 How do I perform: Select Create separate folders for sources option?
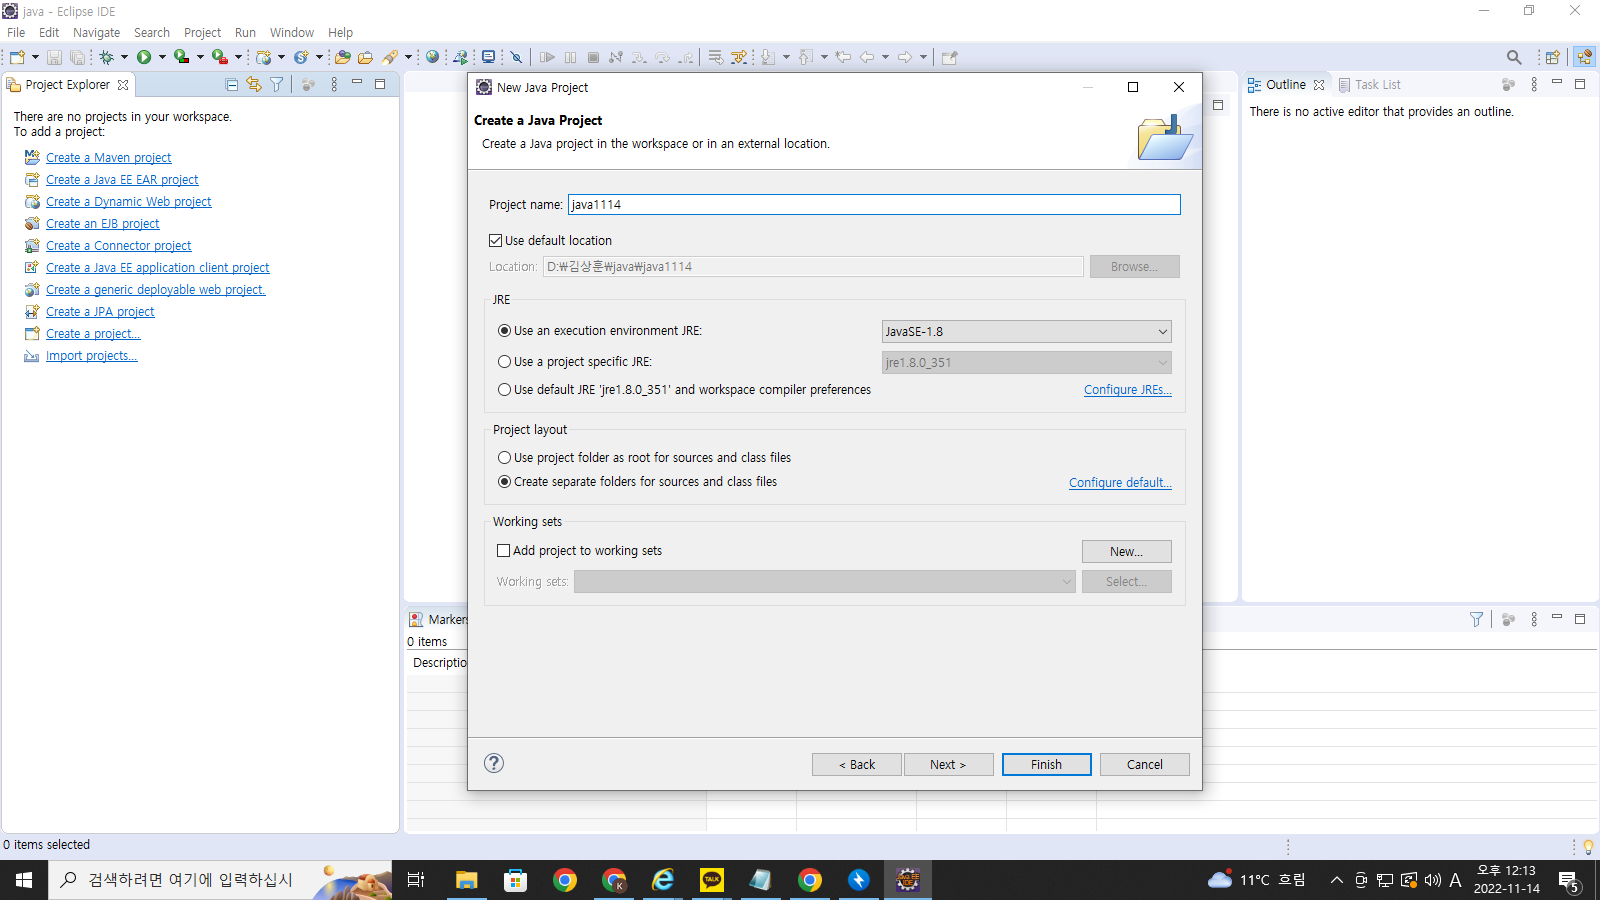[x=505, y=482]
